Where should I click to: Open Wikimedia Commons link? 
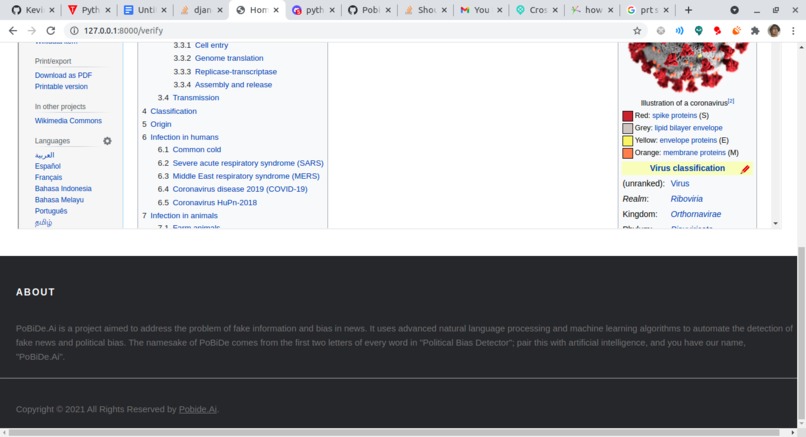[68, 121]
